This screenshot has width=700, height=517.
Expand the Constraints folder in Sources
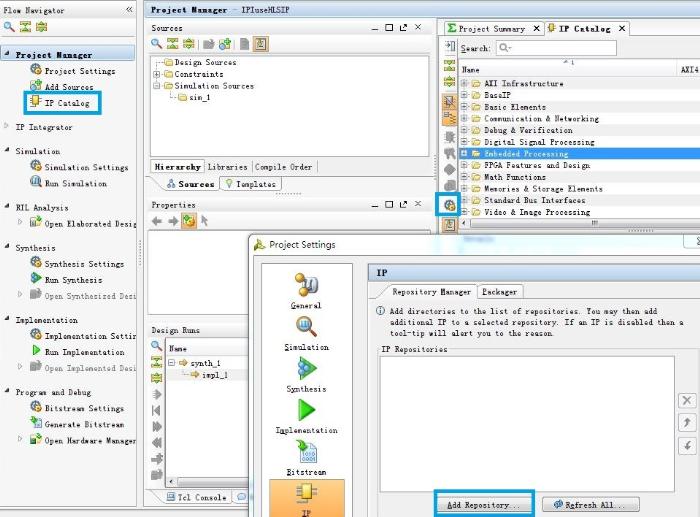pos(156,75)
